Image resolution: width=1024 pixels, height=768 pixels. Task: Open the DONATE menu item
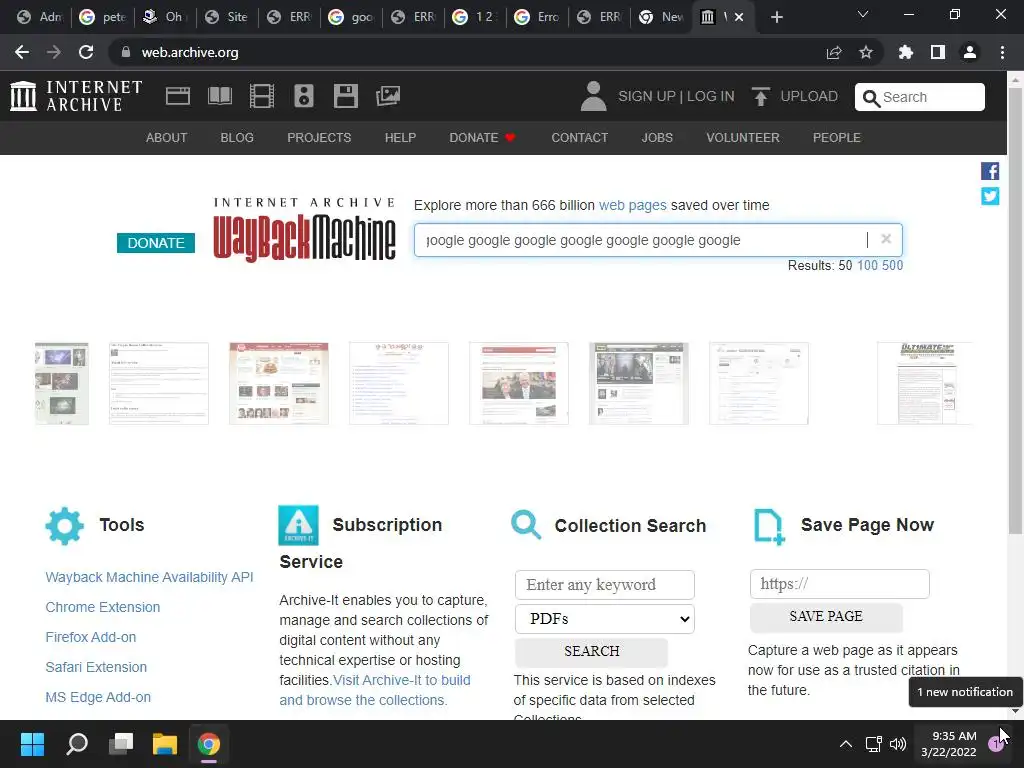[x=483, y=138]
